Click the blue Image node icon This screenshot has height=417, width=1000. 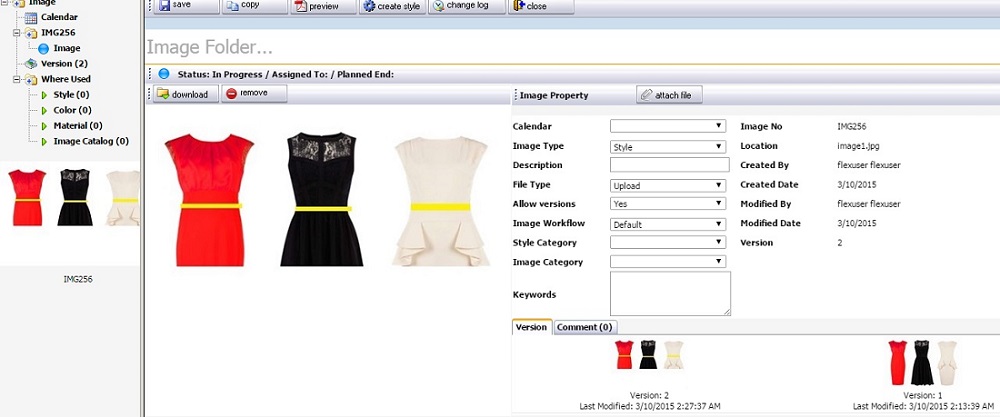43,48
